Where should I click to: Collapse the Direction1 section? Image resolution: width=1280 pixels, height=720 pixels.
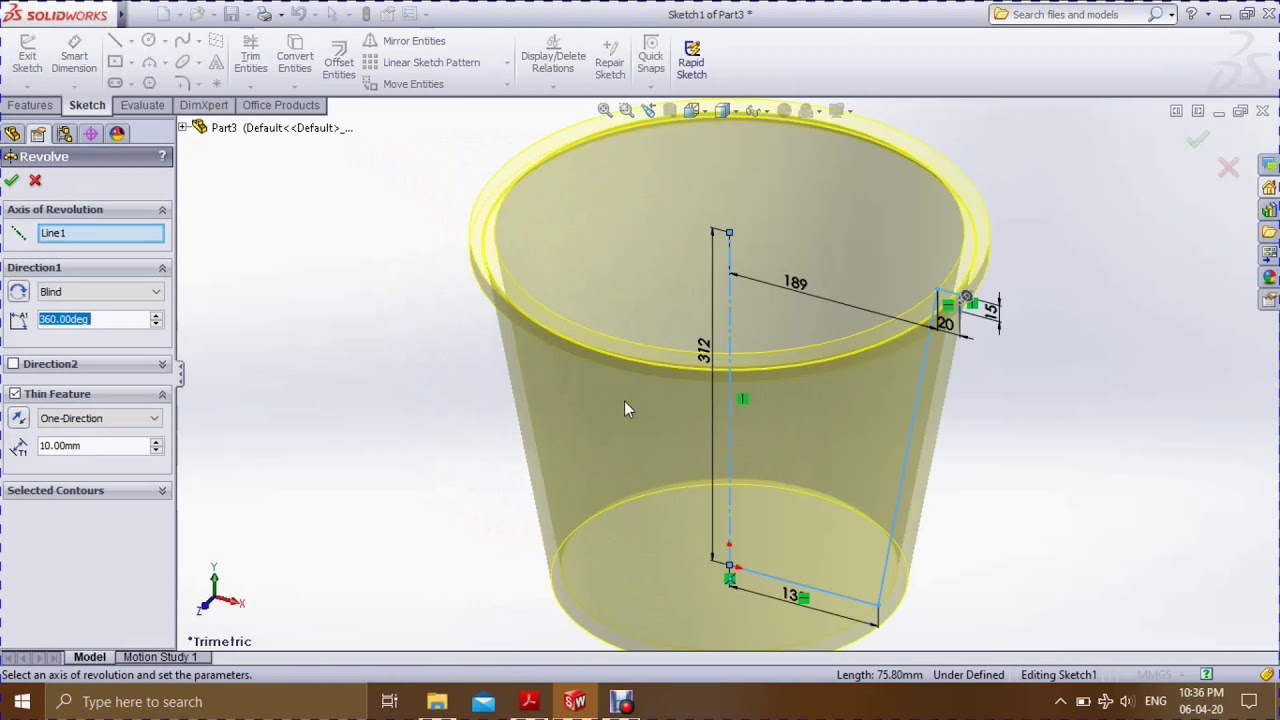coord(162,267)
